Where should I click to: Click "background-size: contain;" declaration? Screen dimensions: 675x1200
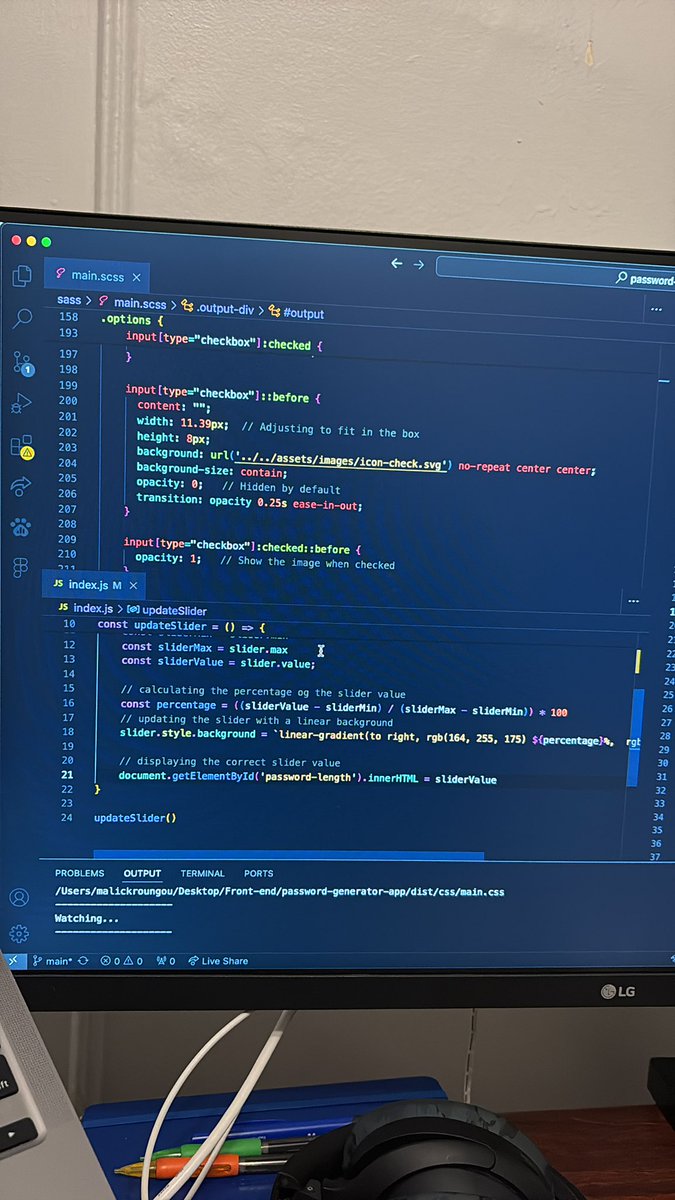click(x=212, y=470)
